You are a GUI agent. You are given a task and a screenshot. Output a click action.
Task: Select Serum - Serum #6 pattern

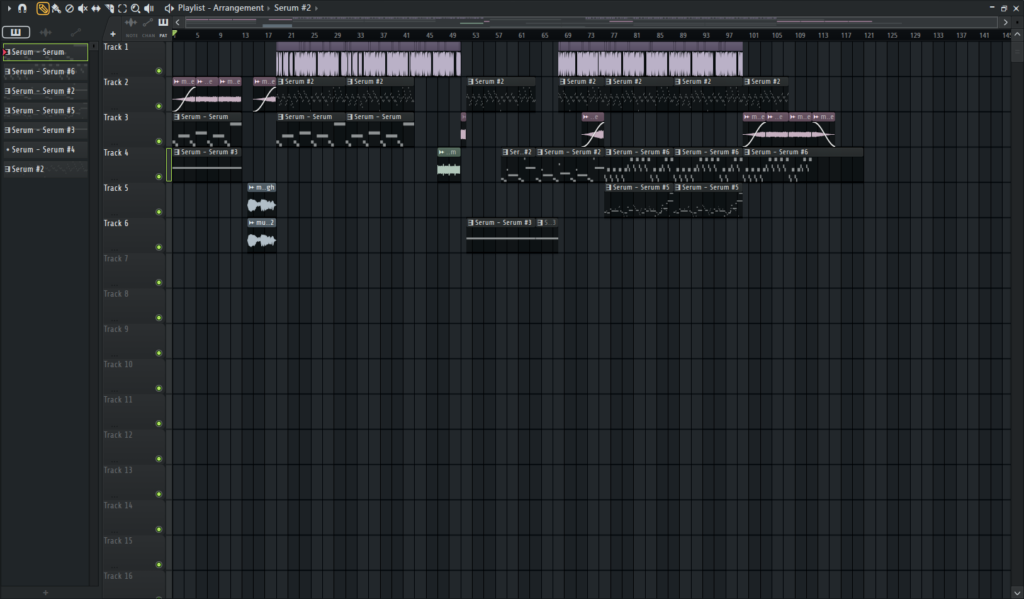[44, 72]
